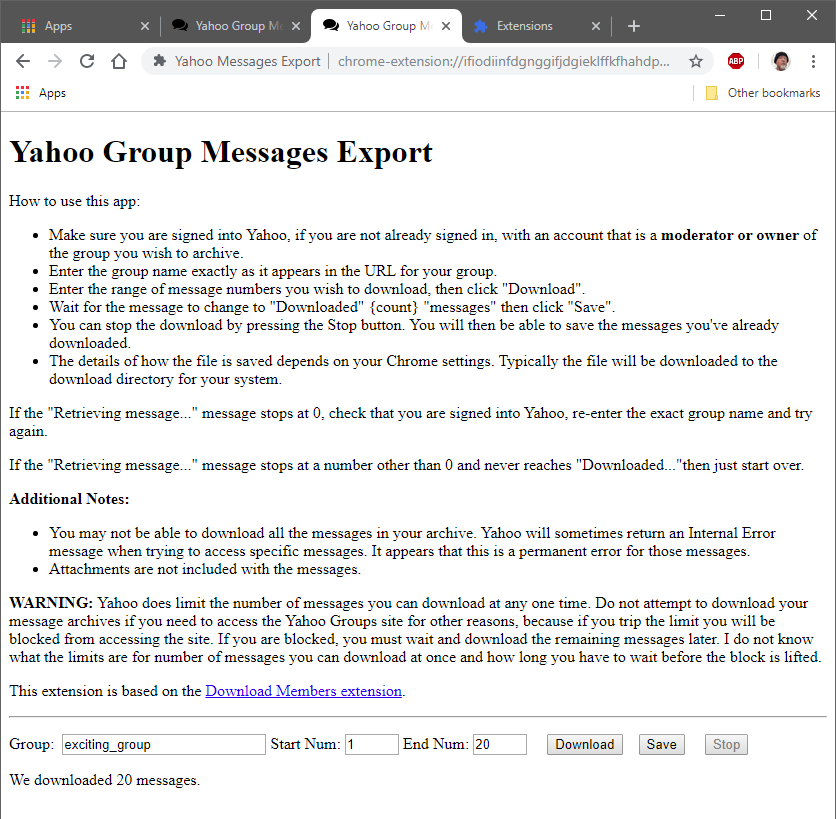Click the 'moderator or owner' bold text
This screenshot has height=819, width=836.
tap(730, 235)
